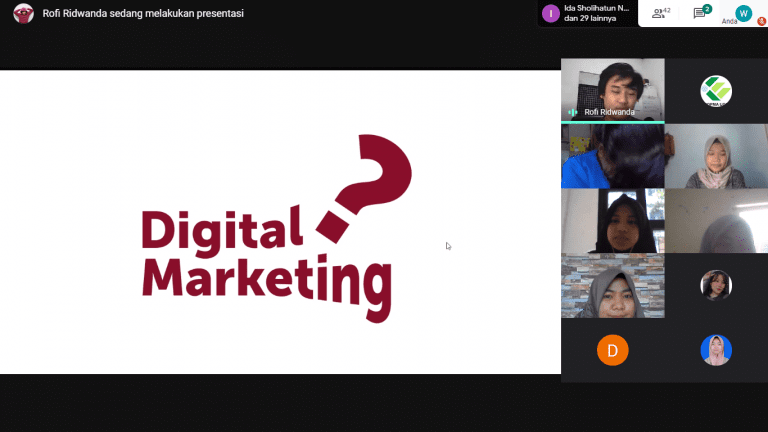Click the 'Digital Marketing' presentation slide
The width and height of the screenshot is (768, 432).
(280, 222)
